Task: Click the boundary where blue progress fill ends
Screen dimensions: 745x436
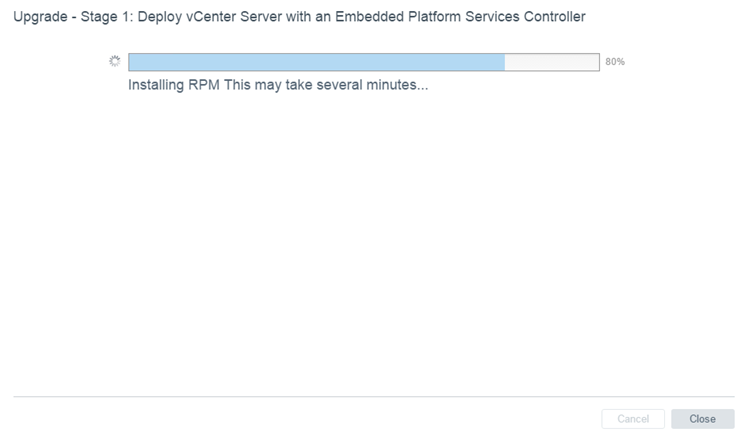Action: pyautogui.click(x=505, y=62)
